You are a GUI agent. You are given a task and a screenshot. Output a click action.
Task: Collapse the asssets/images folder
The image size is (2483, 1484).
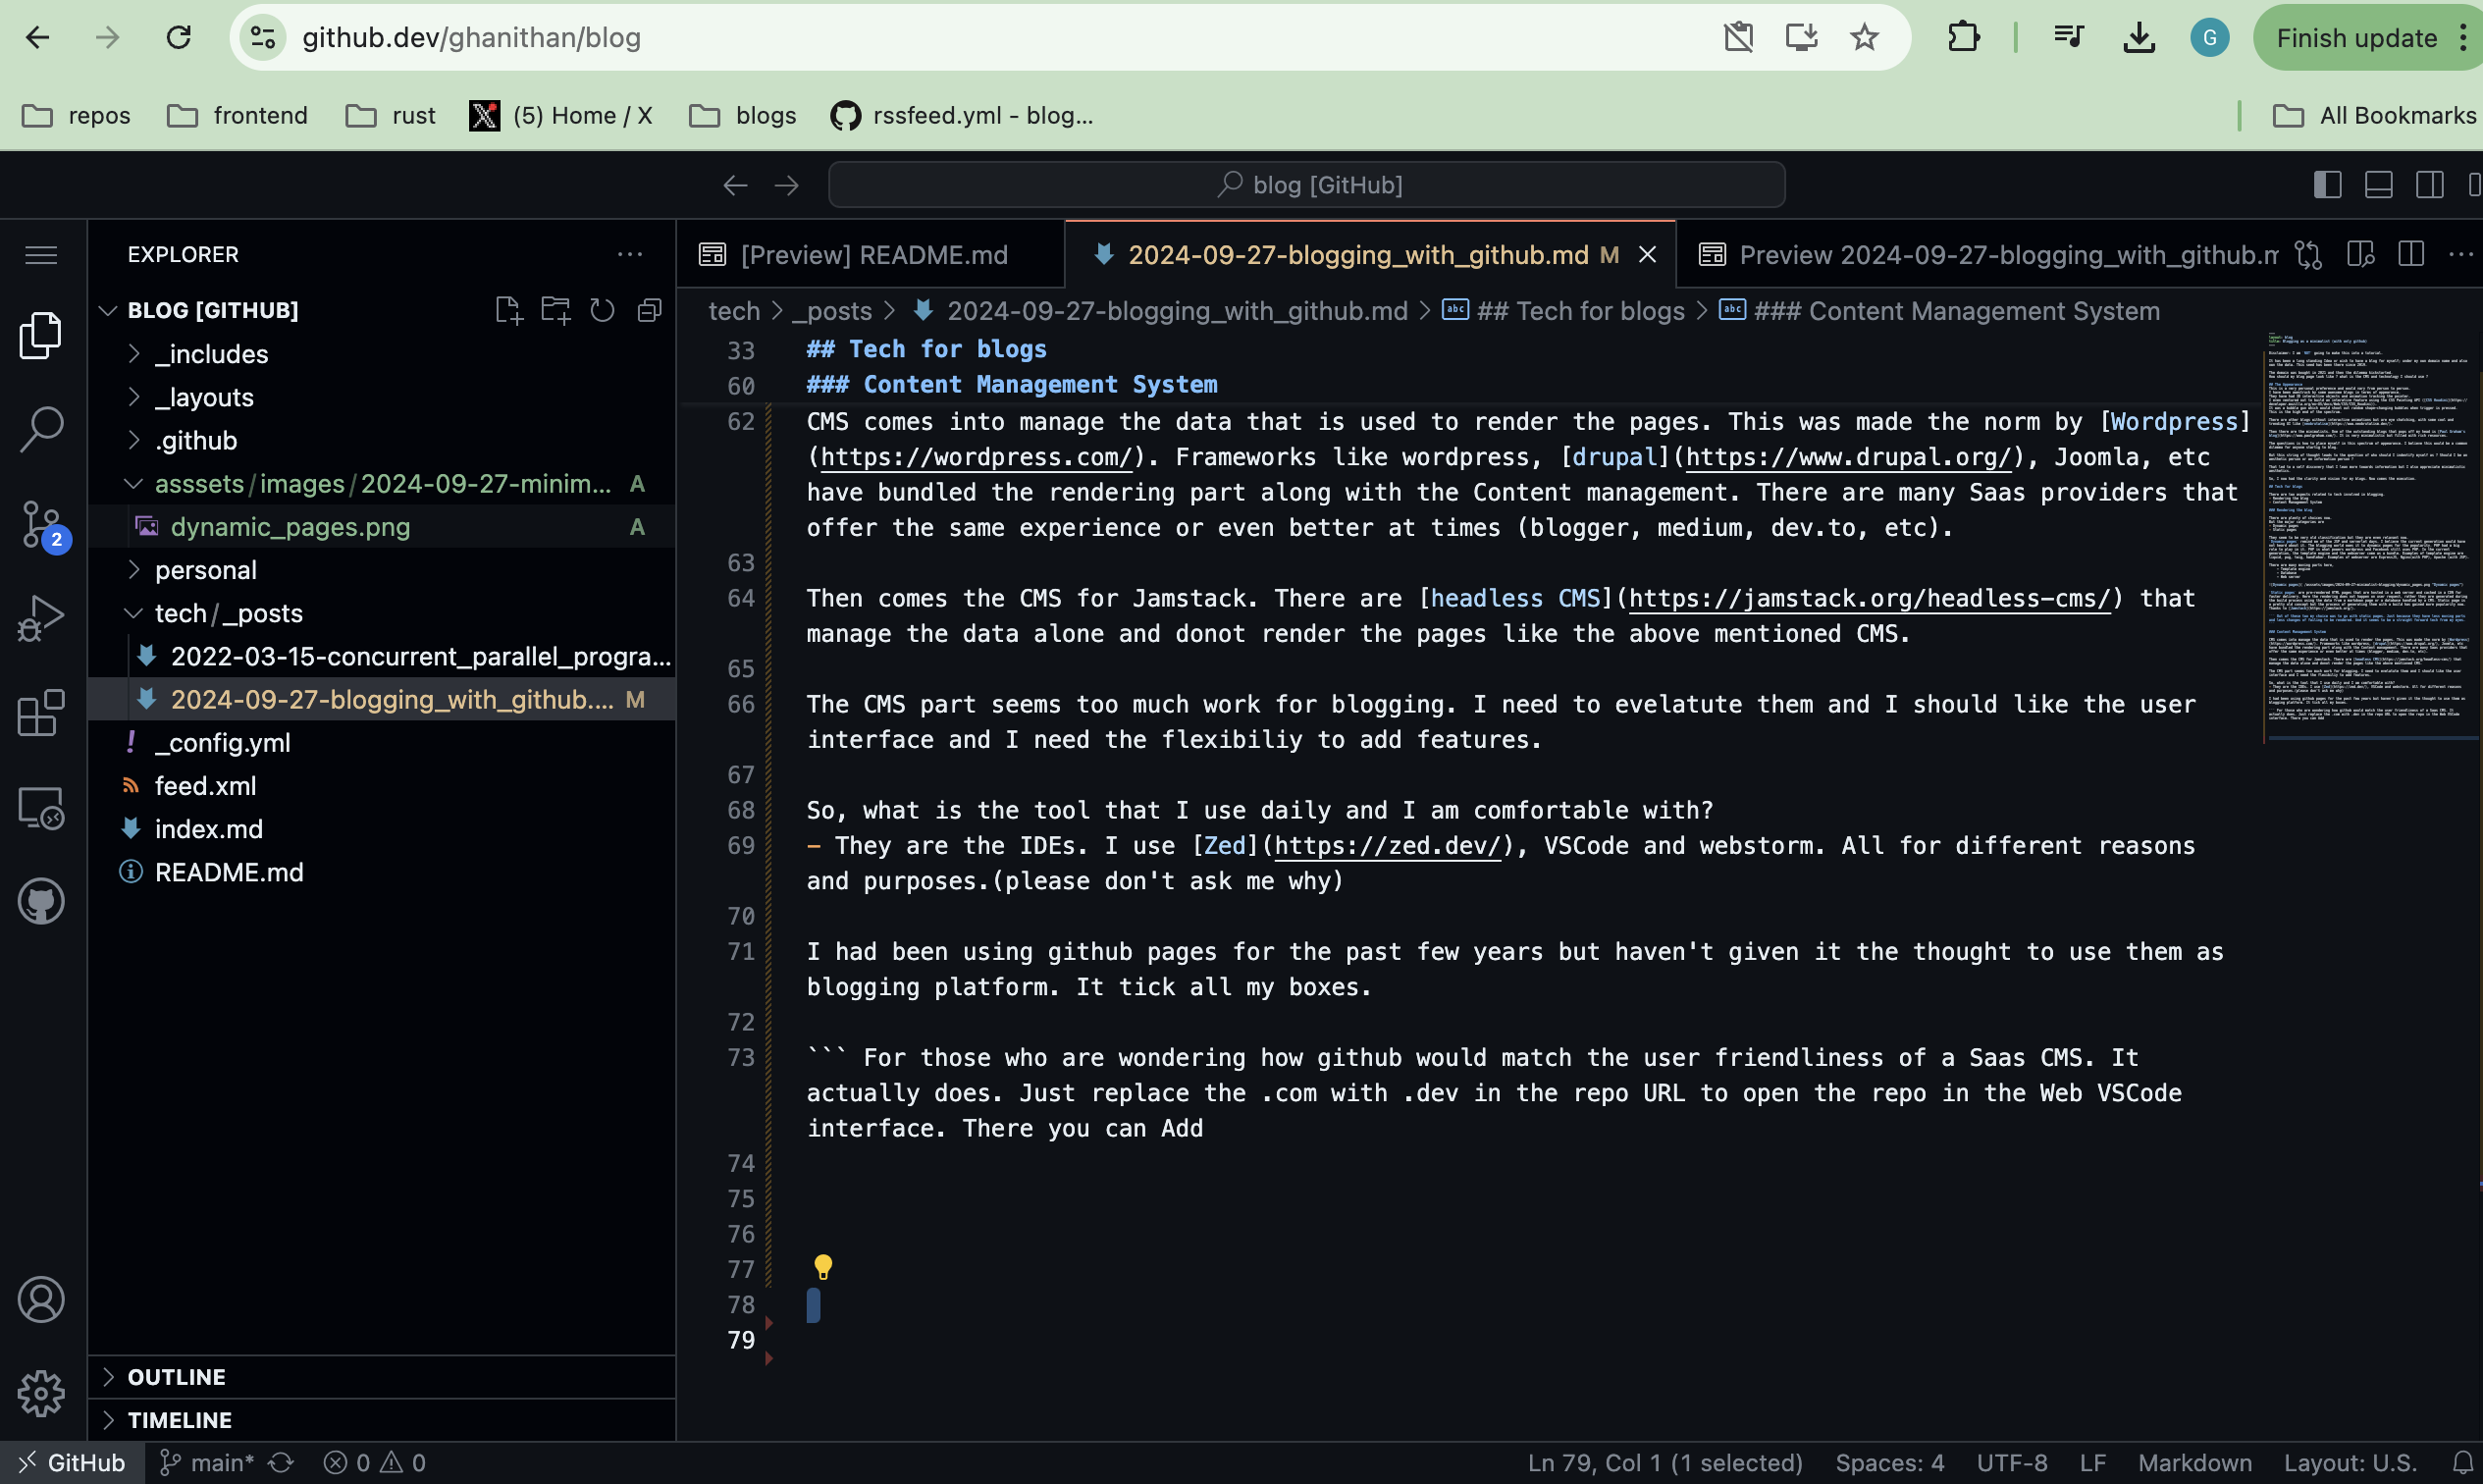coord(382,484)
